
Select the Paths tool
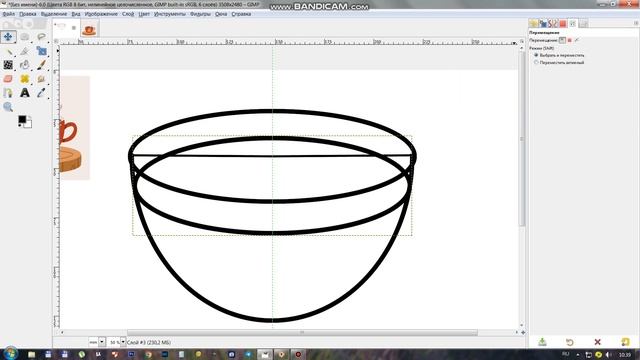(x=8, y=93)
